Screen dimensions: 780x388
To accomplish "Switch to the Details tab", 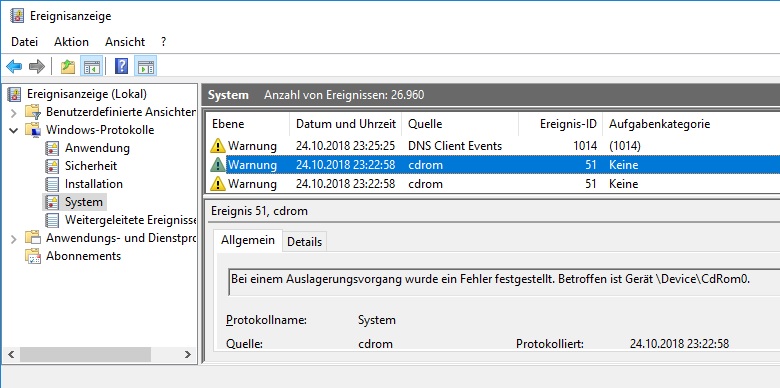I will click(x=304, y=242).
